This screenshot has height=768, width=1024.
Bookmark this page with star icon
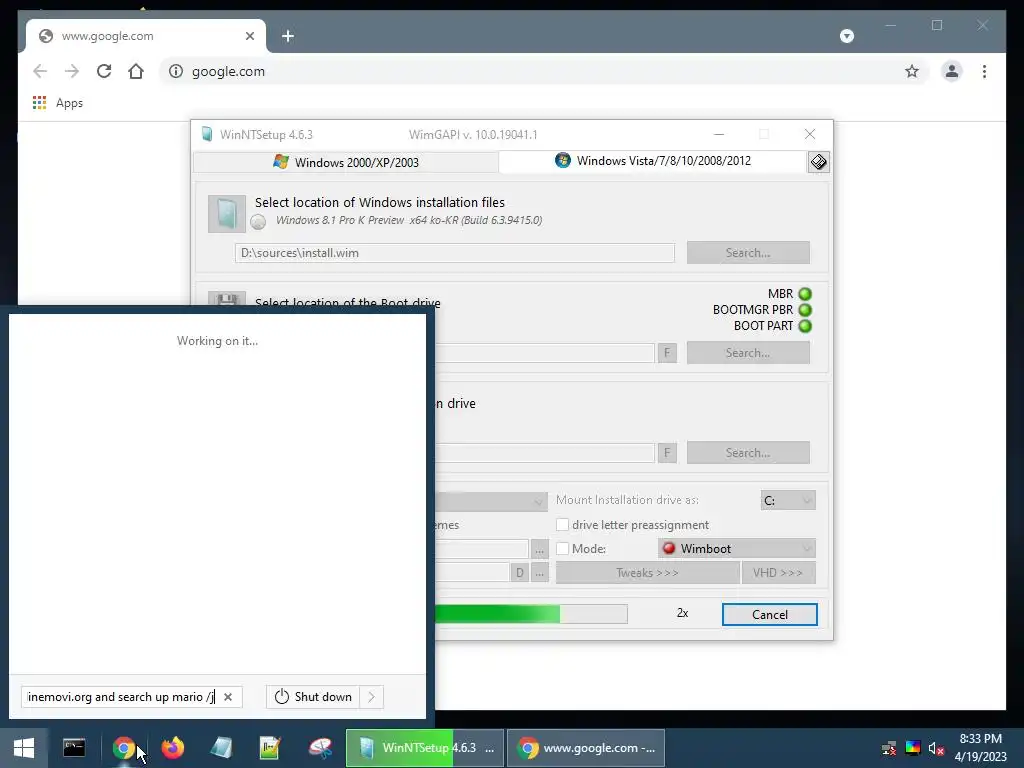[x=912, y=71]
